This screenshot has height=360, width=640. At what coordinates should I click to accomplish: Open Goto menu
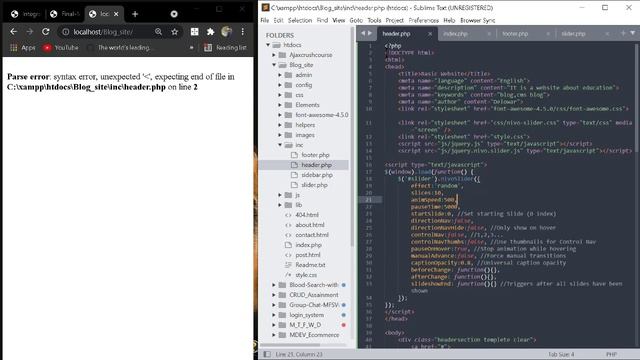point(356,20)
